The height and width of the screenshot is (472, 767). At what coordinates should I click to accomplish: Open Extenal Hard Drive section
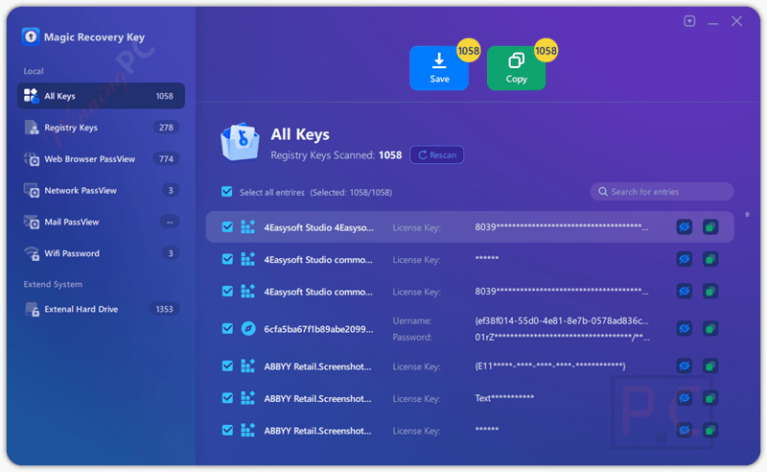[x=101, y=309]
